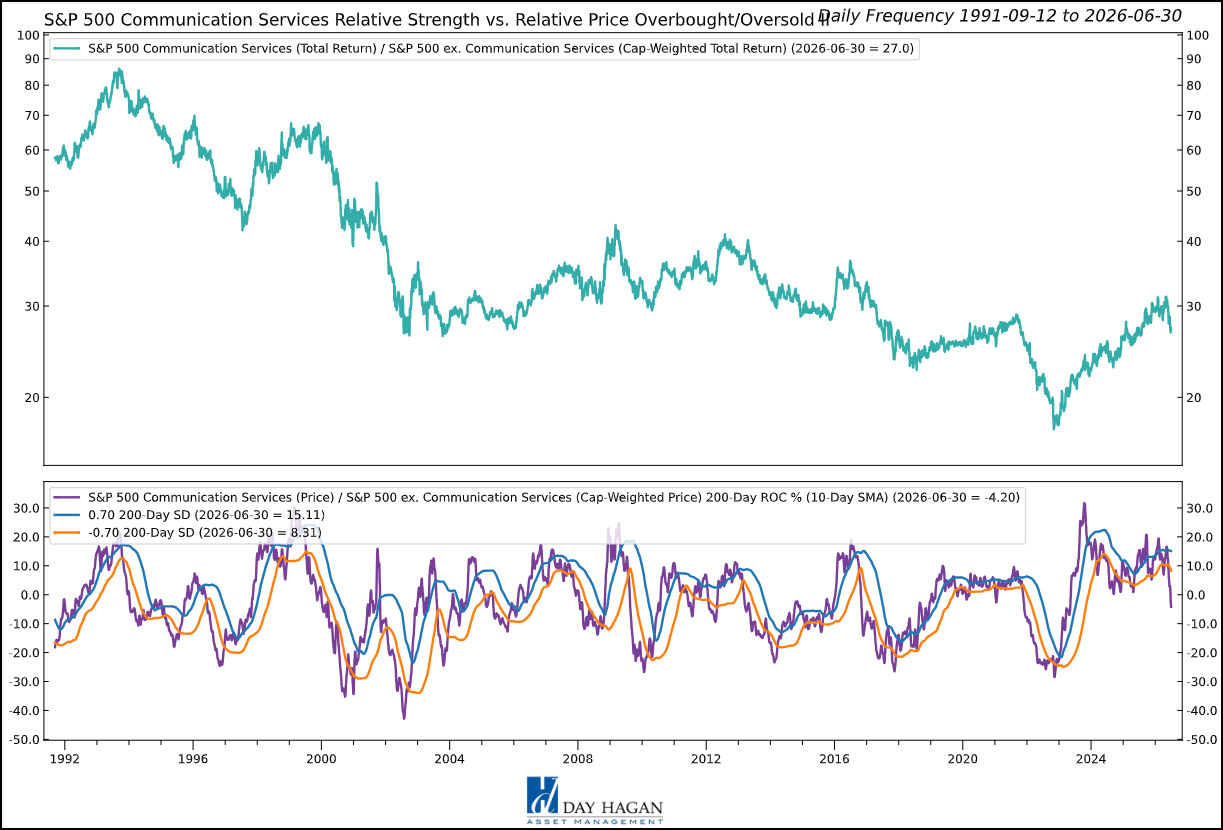Click the 2000 label on the time axis
Image resolution: width=1223 pixels, height=830 pixels.
pyautogui.click(x=321, y=758)
